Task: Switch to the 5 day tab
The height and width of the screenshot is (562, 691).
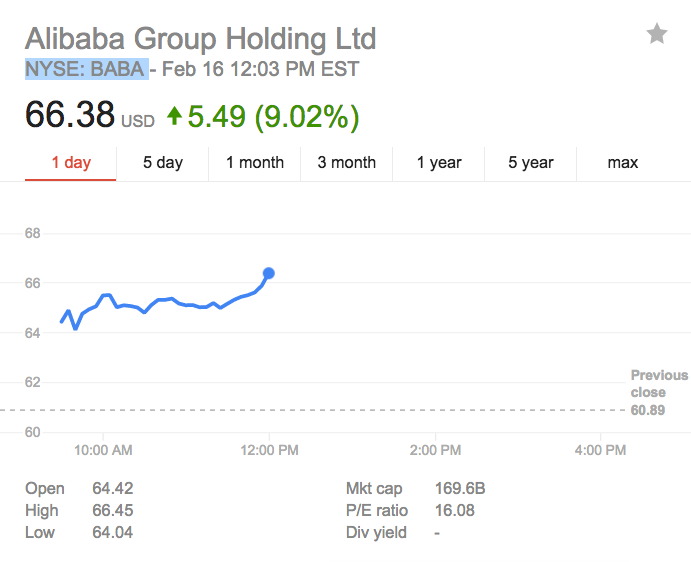Action: (x=162, y=163)
